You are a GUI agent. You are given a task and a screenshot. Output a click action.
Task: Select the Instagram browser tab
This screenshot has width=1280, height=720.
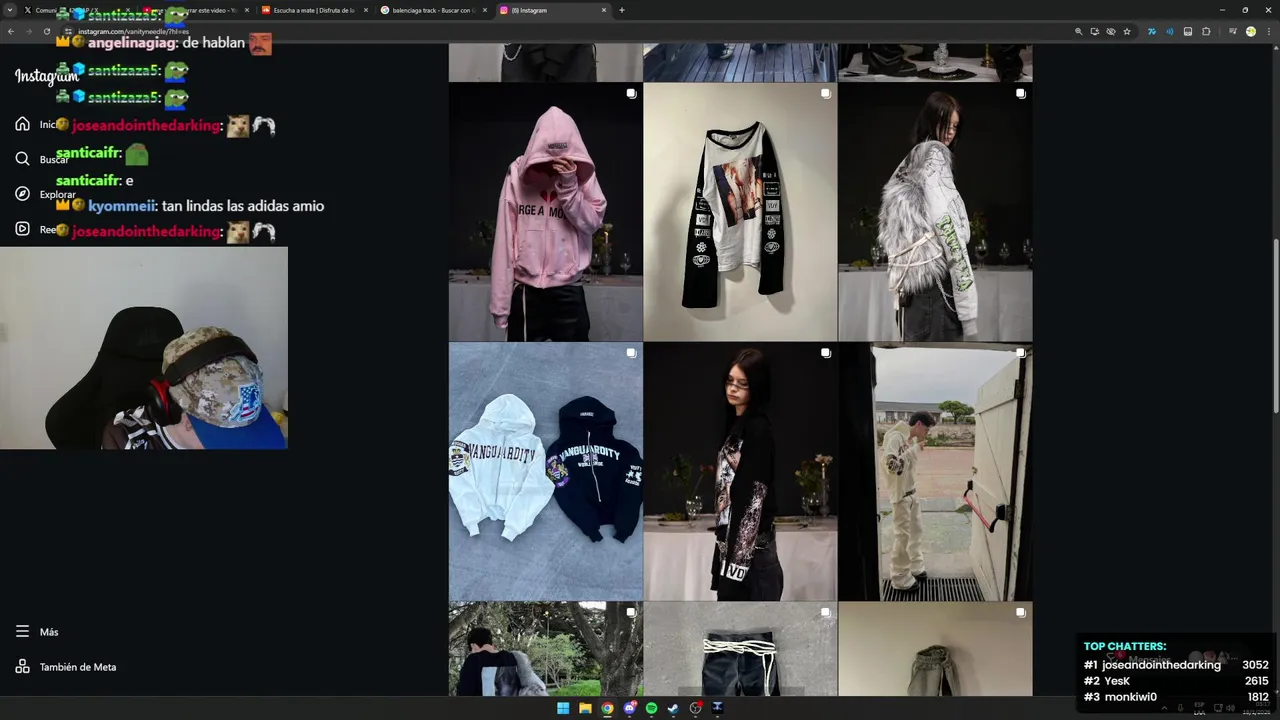tap(553, 10)
